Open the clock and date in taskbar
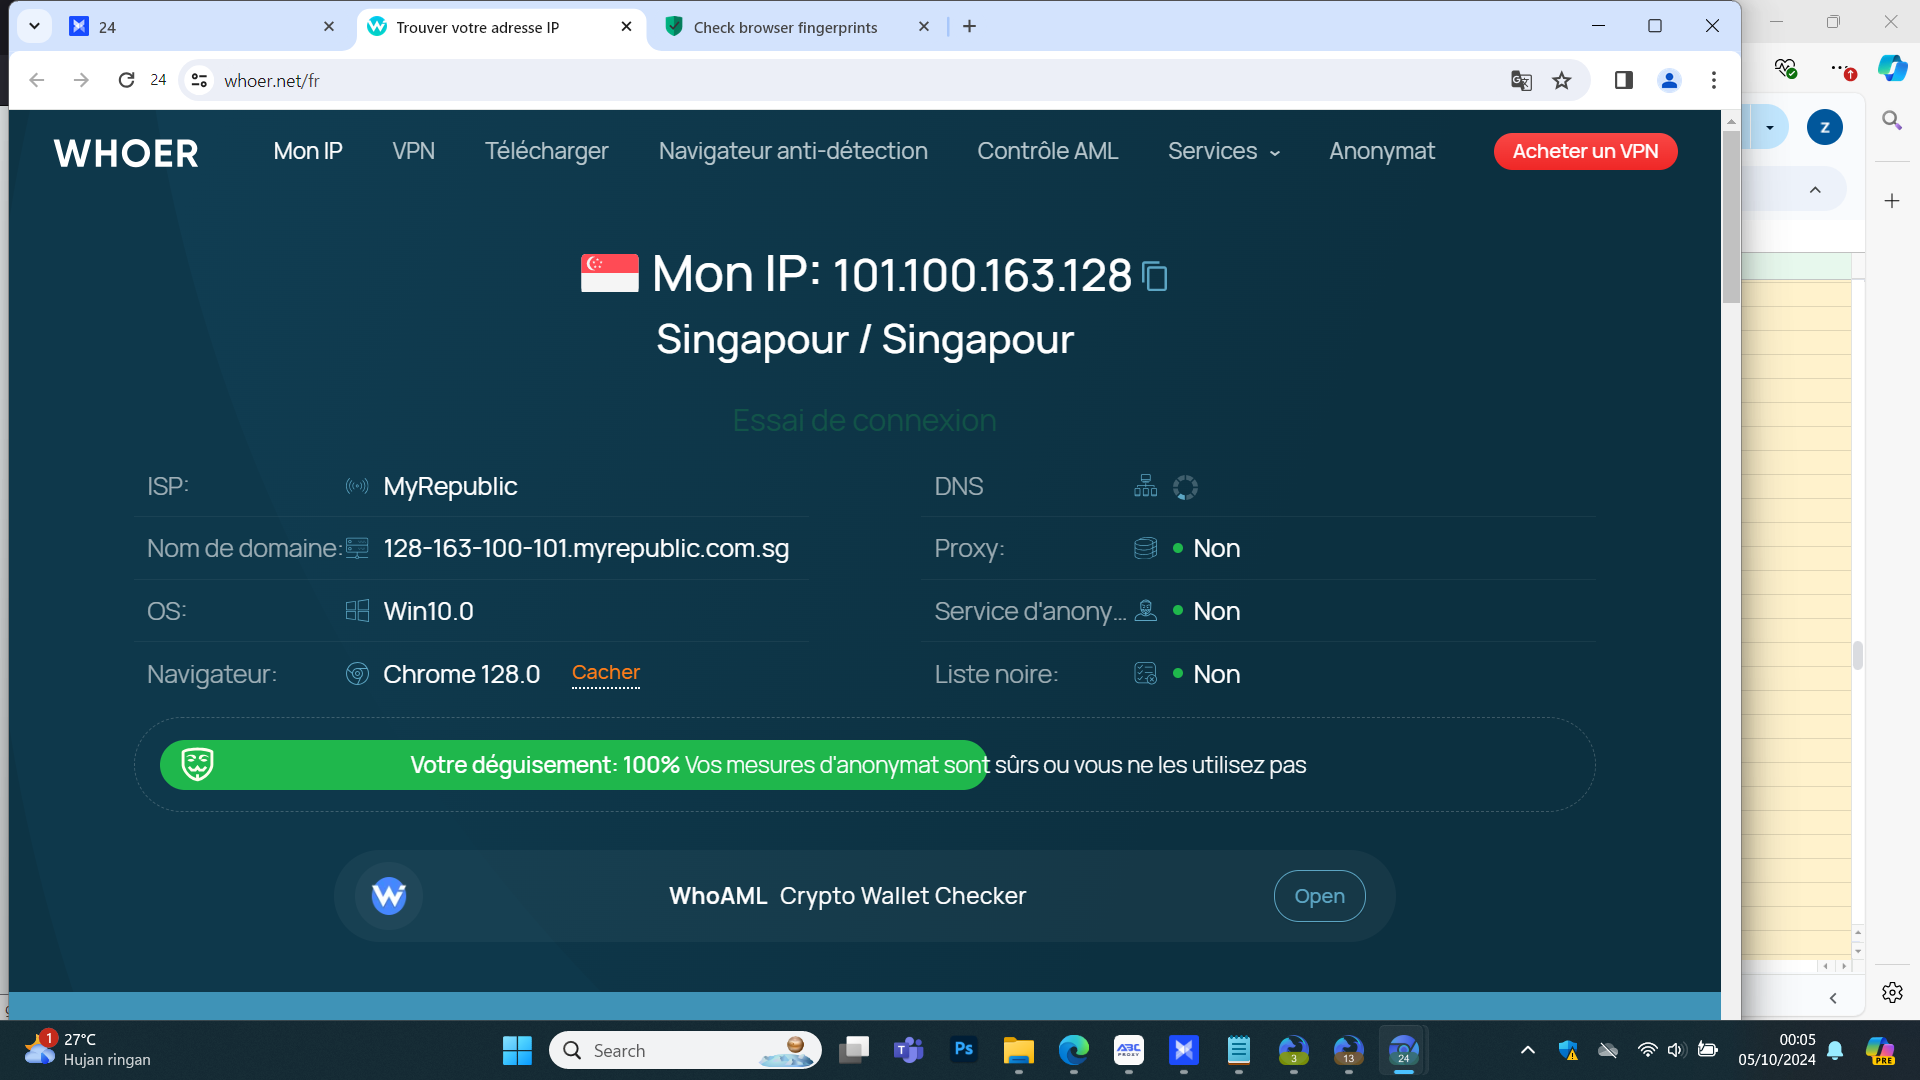1920x1080 pixels. click(x=1777, y=1050)
